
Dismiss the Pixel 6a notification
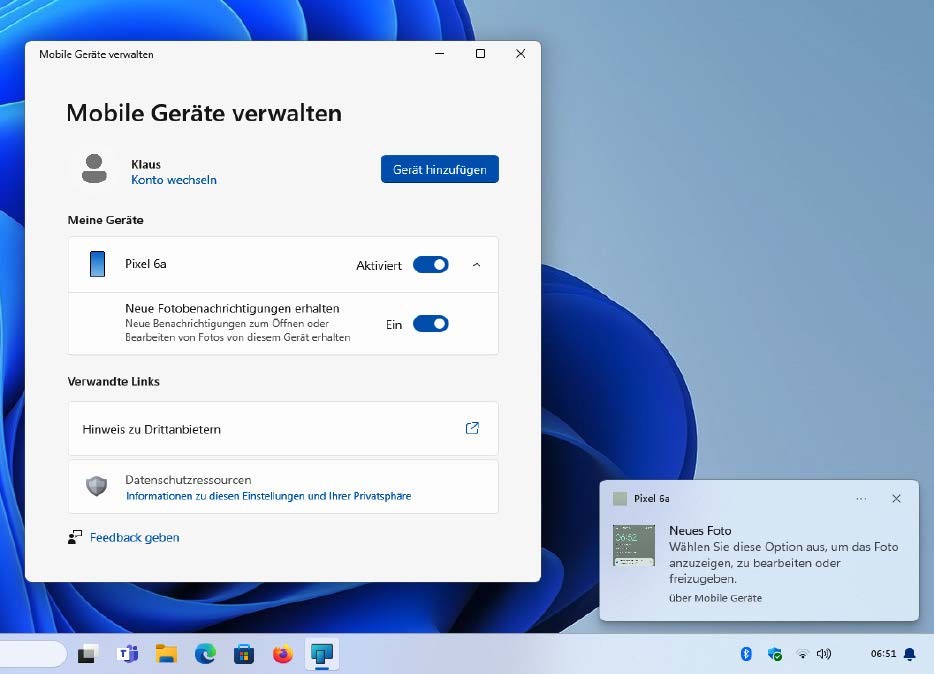pos(896,498)
